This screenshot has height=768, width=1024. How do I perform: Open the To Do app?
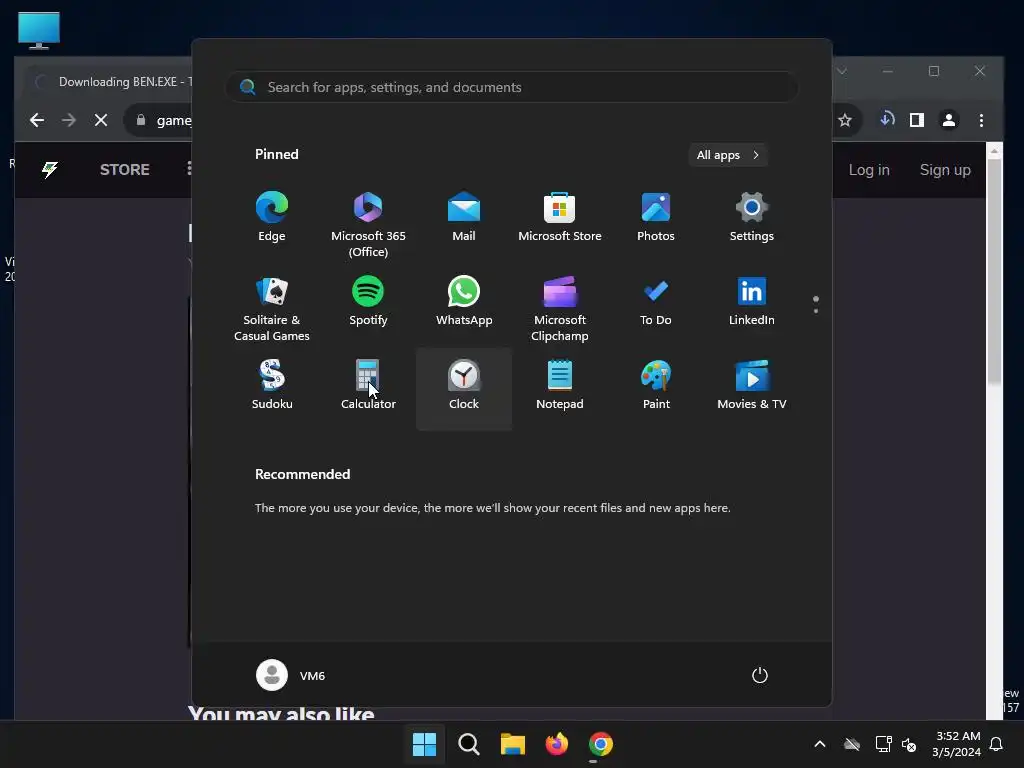click(656, 302)
